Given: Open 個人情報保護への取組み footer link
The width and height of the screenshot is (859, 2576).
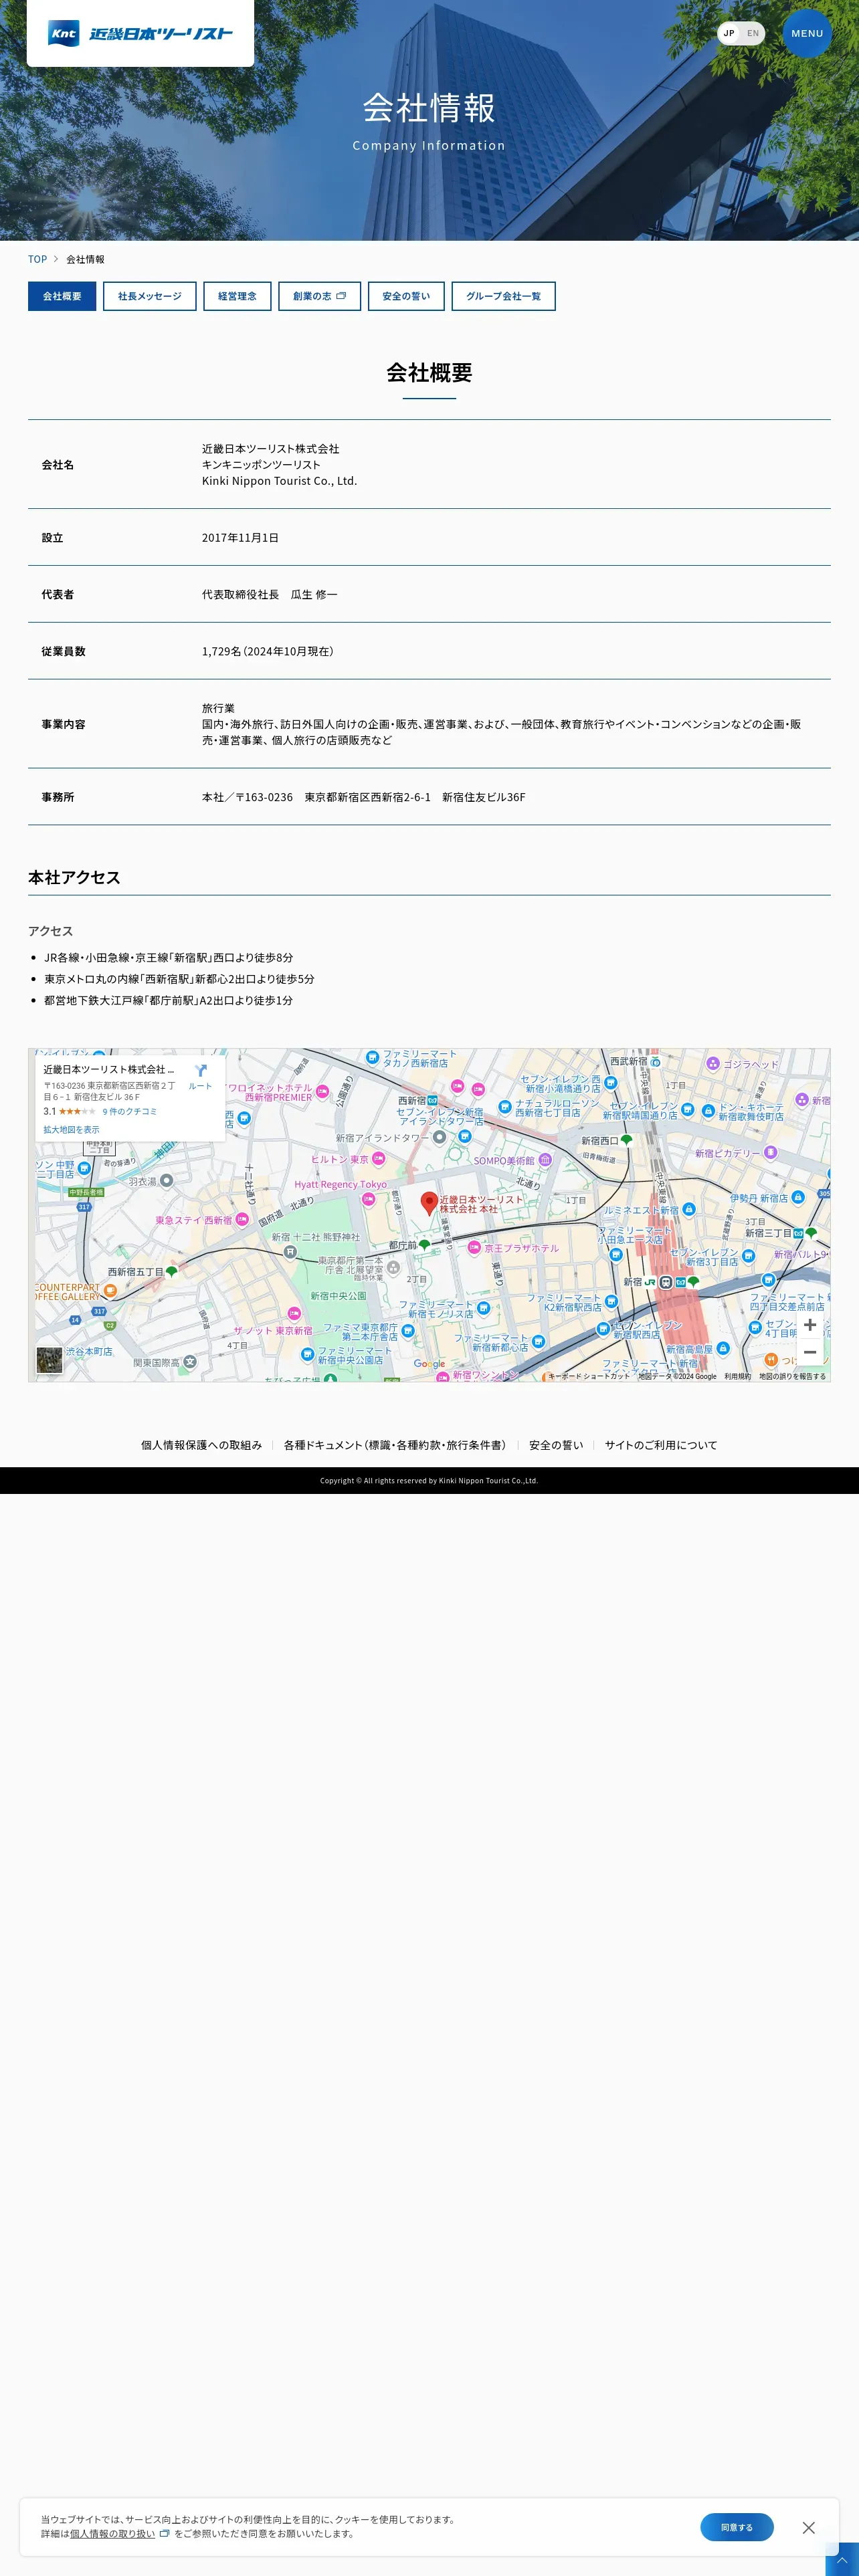Looking at the screenshot, I should coord(201,1445).
